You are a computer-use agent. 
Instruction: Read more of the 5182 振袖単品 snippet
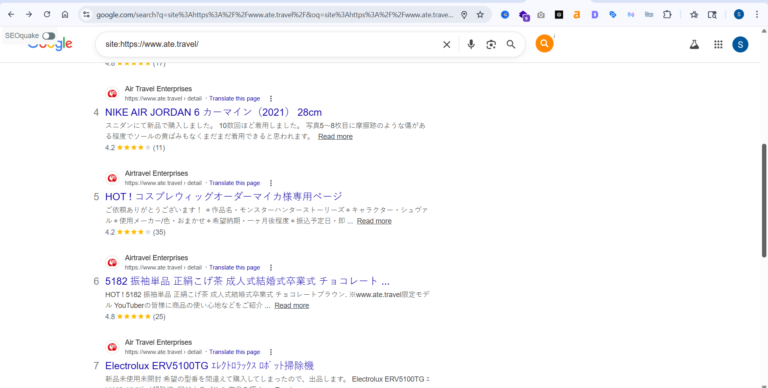click(292, 306)
